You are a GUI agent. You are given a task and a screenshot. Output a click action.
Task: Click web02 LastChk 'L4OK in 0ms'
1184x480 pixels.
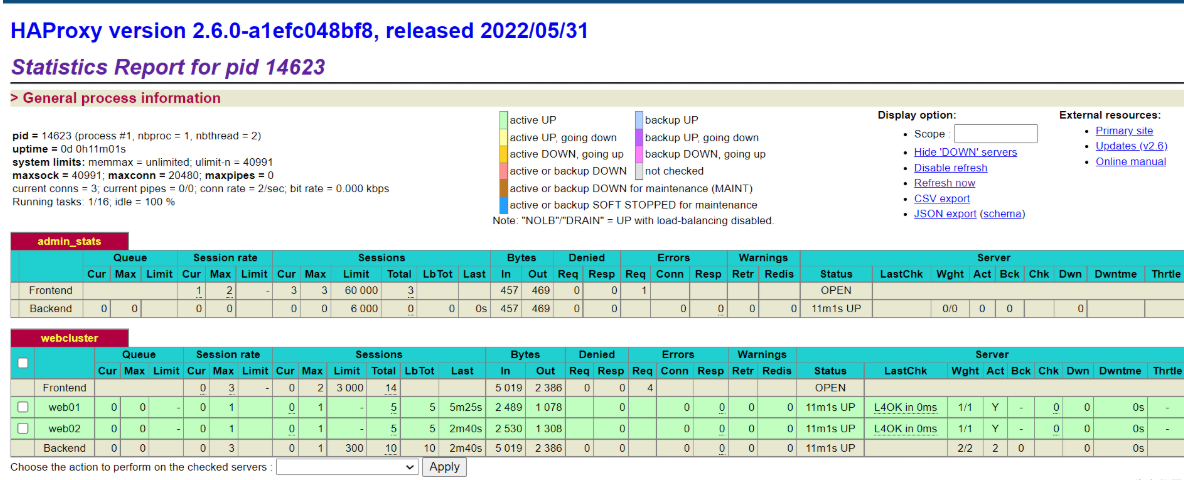click(x=905, y=428)
